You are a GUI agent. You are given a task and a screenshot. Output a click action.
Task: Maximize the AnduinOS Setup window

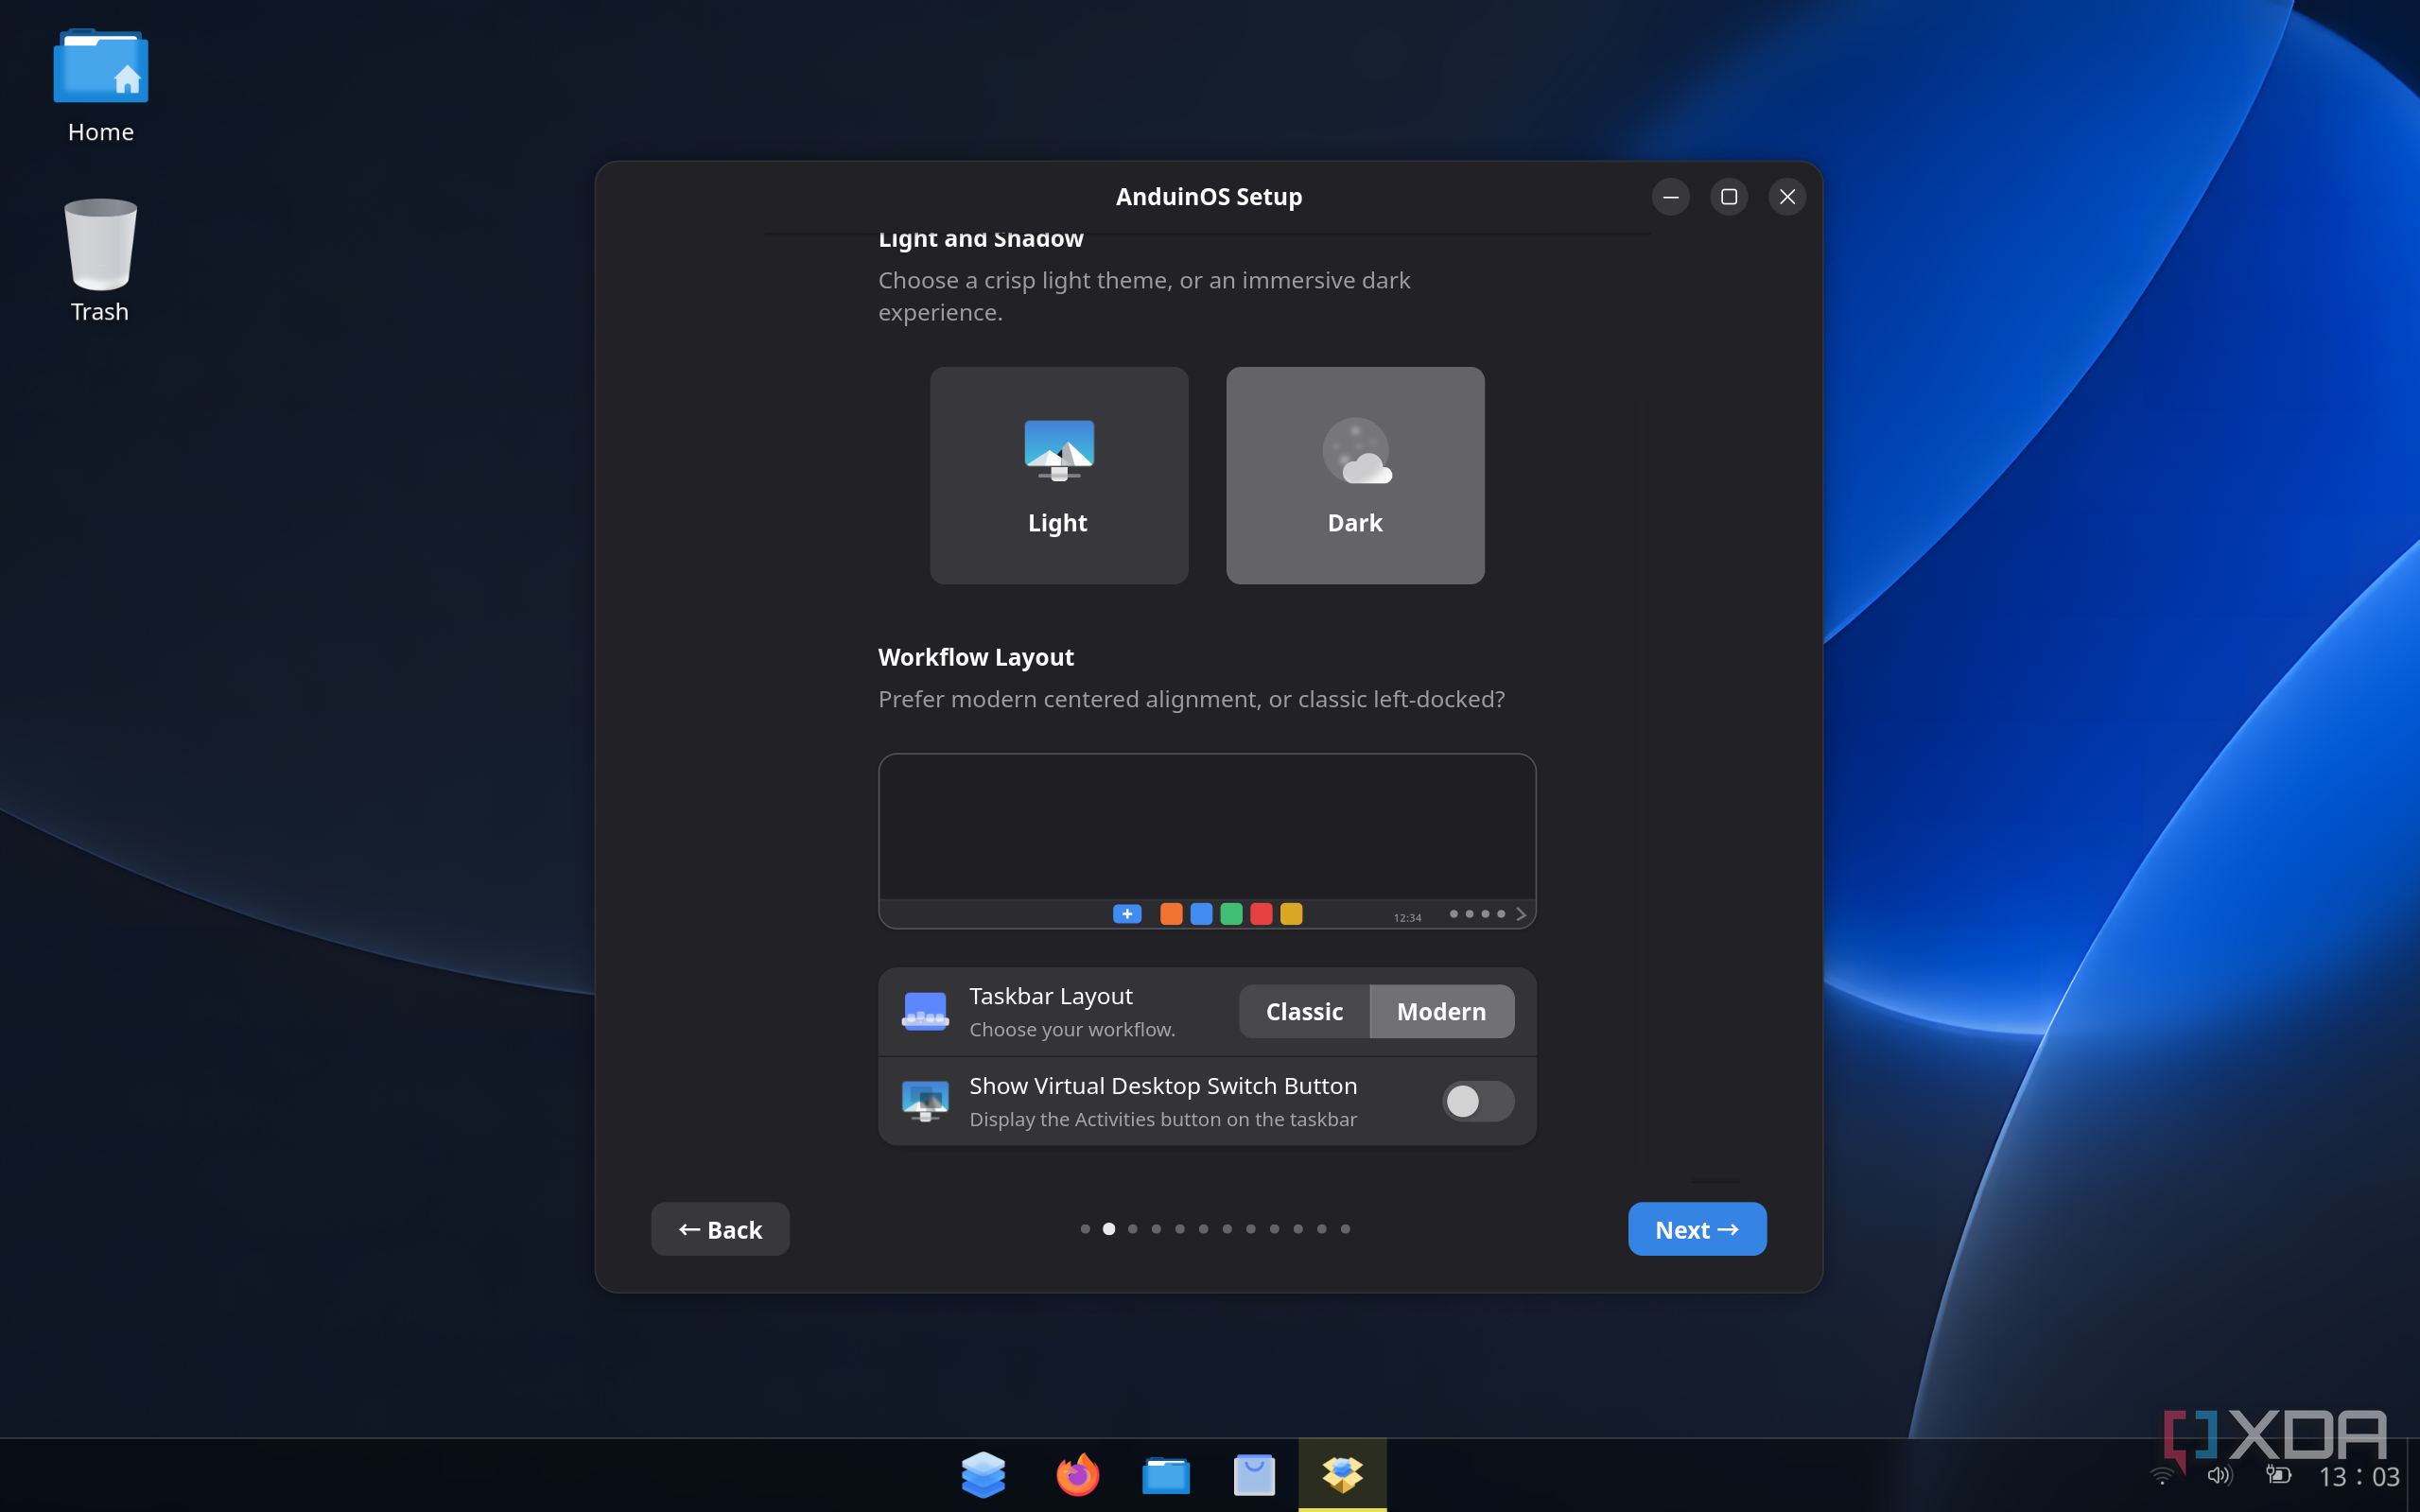[x=1729, y=197]
